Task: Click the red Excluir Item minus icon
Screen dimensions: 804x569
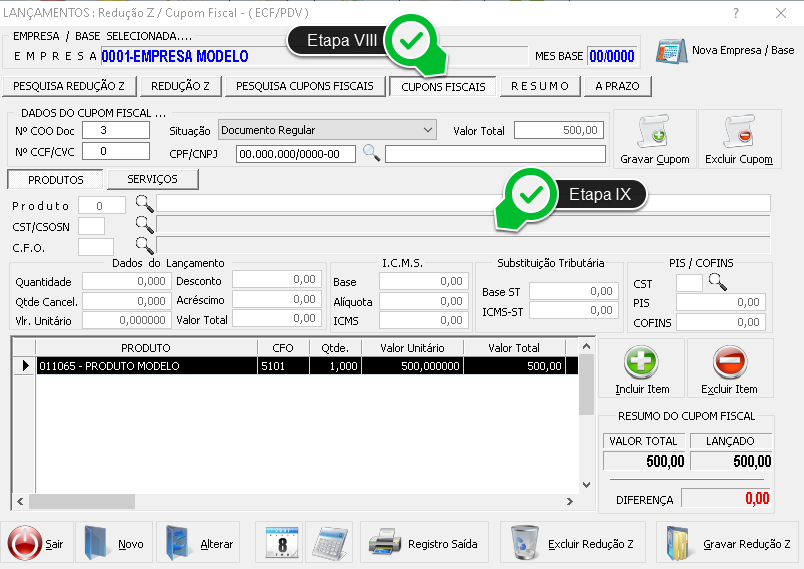Action: tap(729, 362)
